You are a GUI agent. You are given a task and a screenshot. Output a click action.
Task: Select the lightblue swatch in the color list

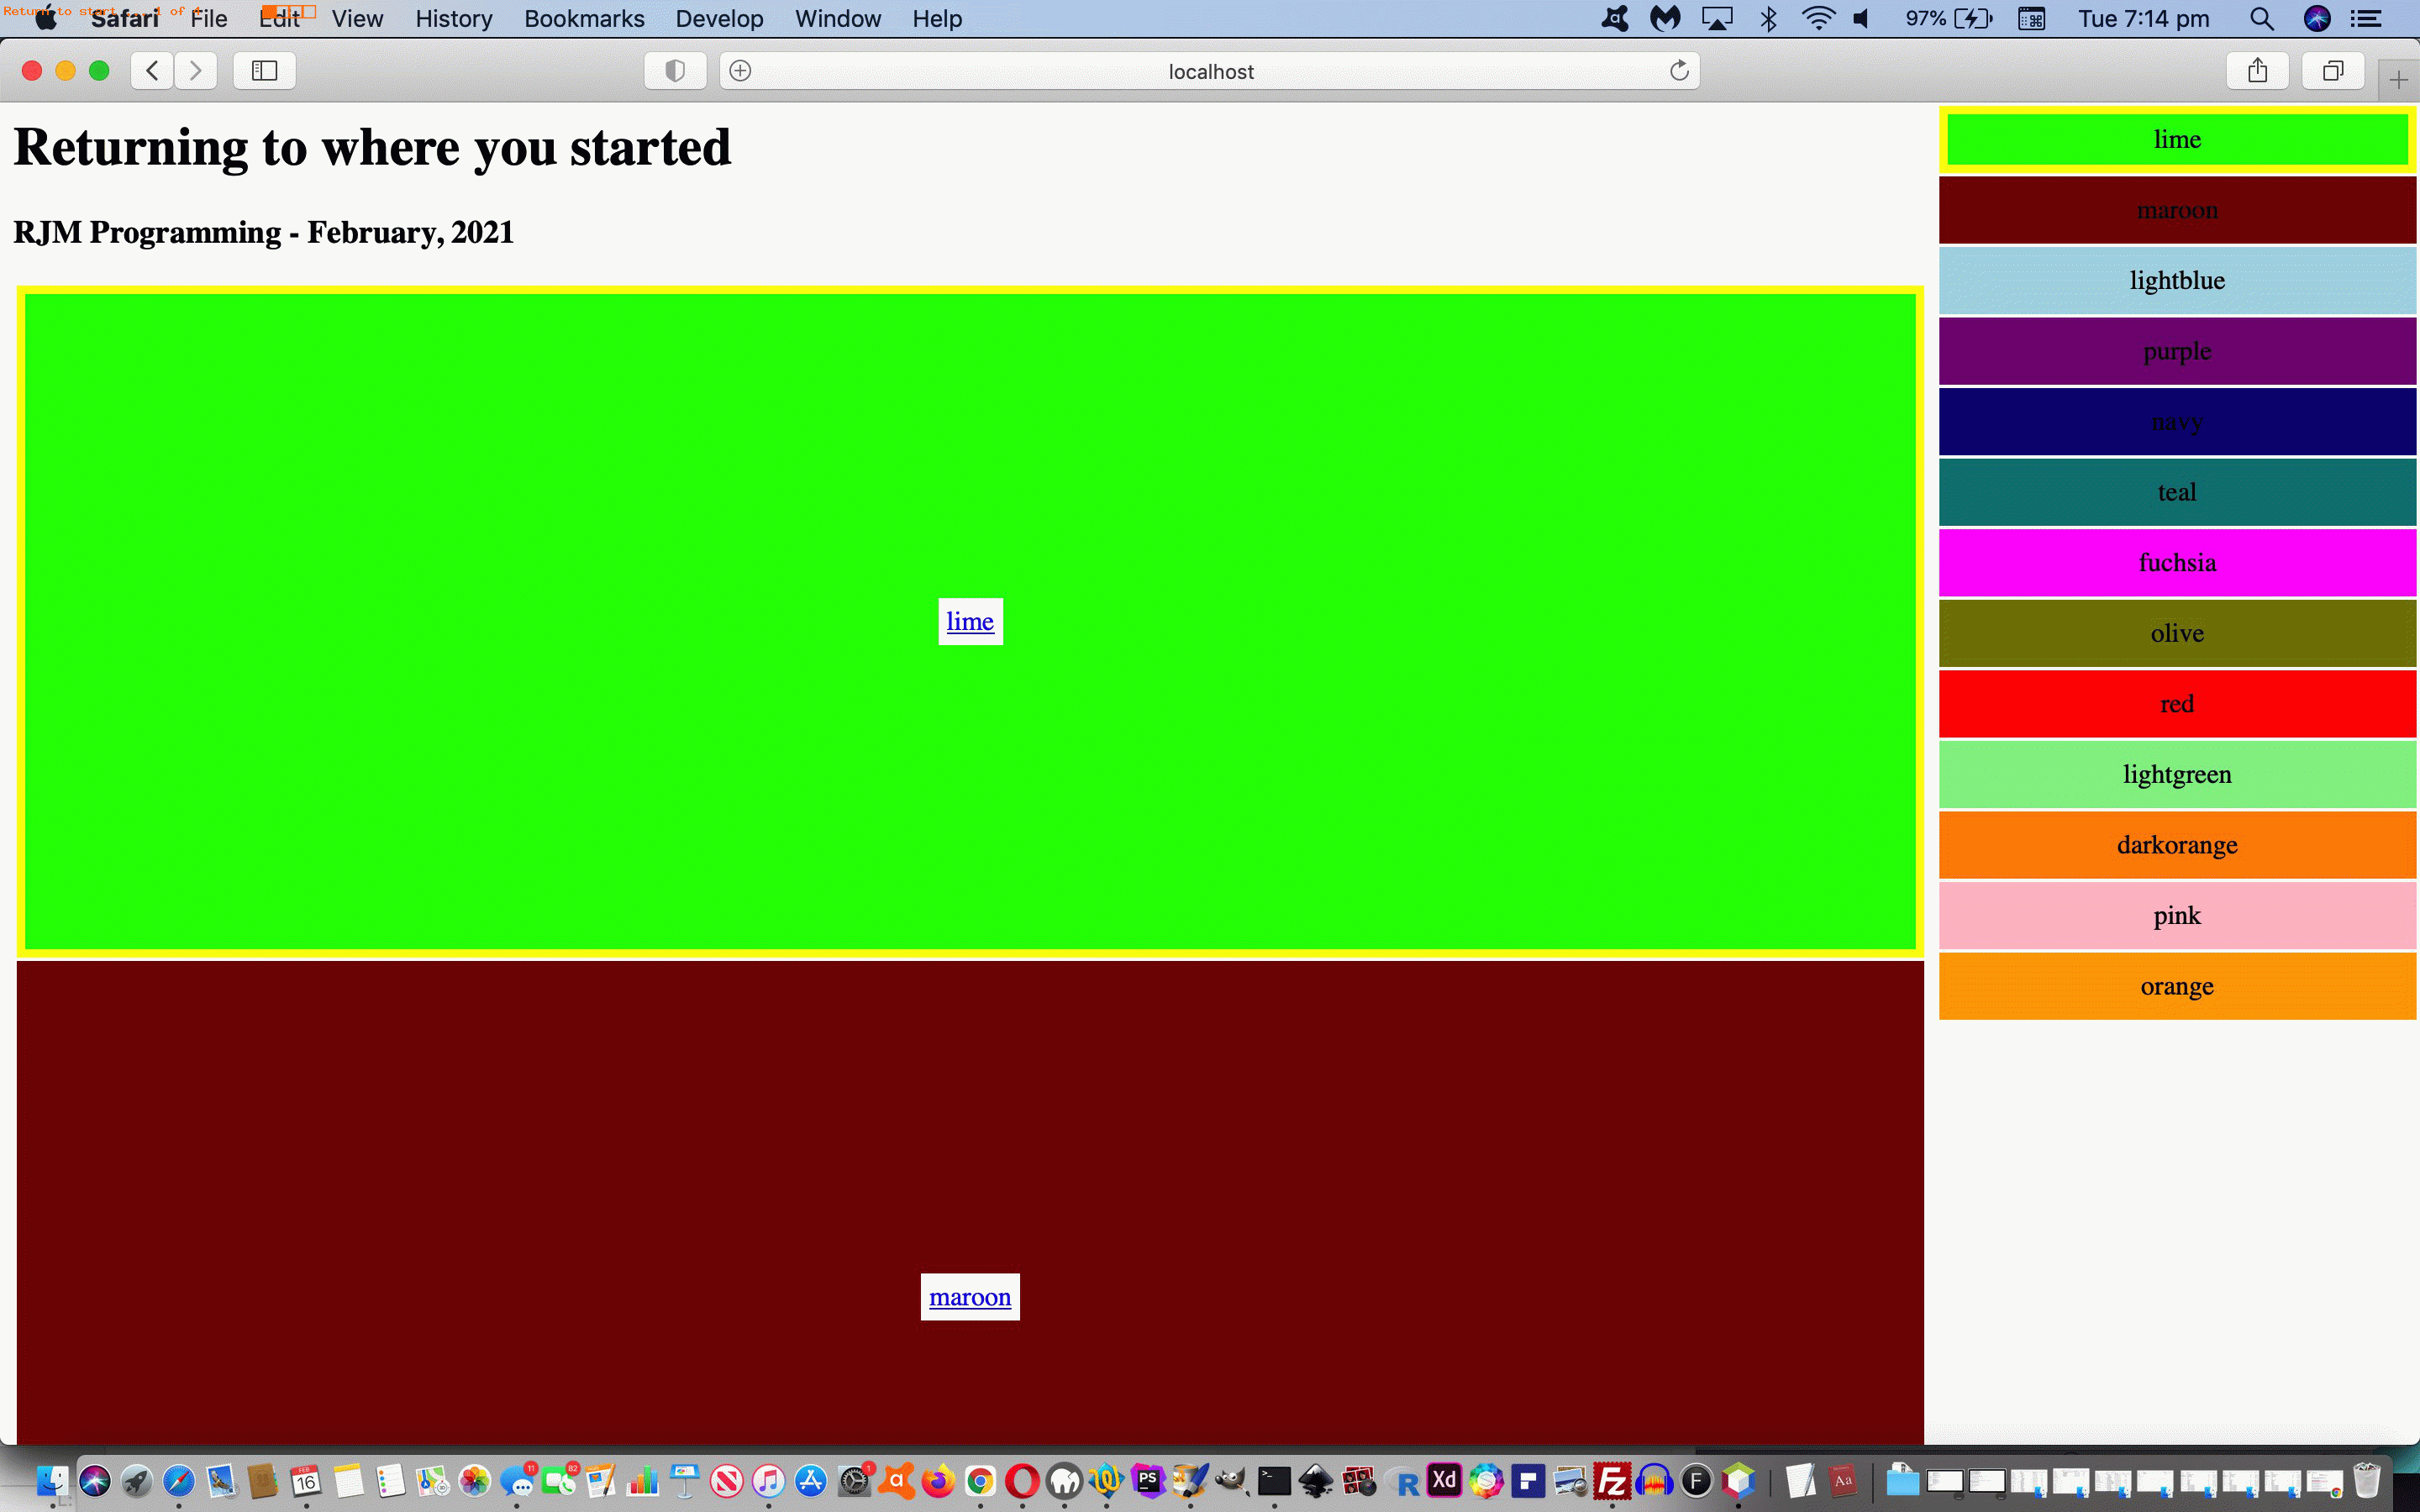click(2177, 281)
